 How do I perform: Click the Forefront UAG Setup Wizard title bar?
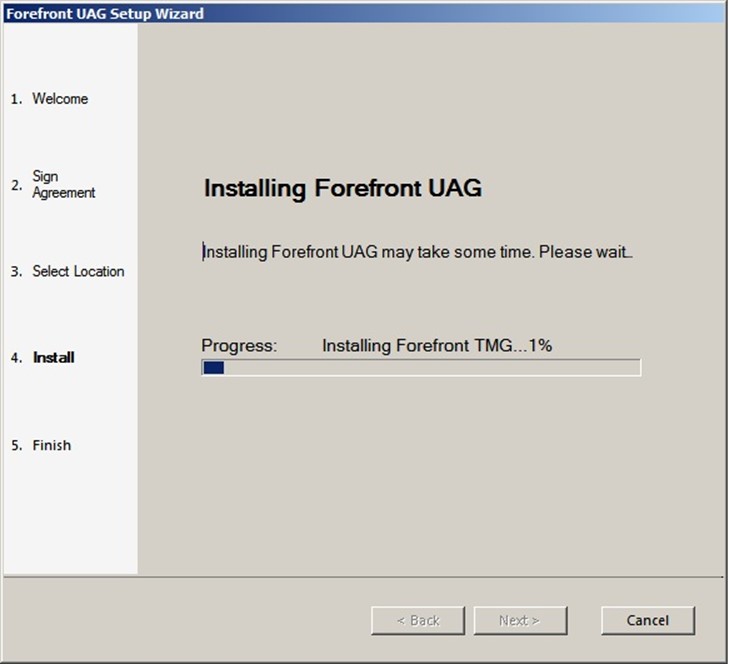pyautogui.click(x=364, y=13)
